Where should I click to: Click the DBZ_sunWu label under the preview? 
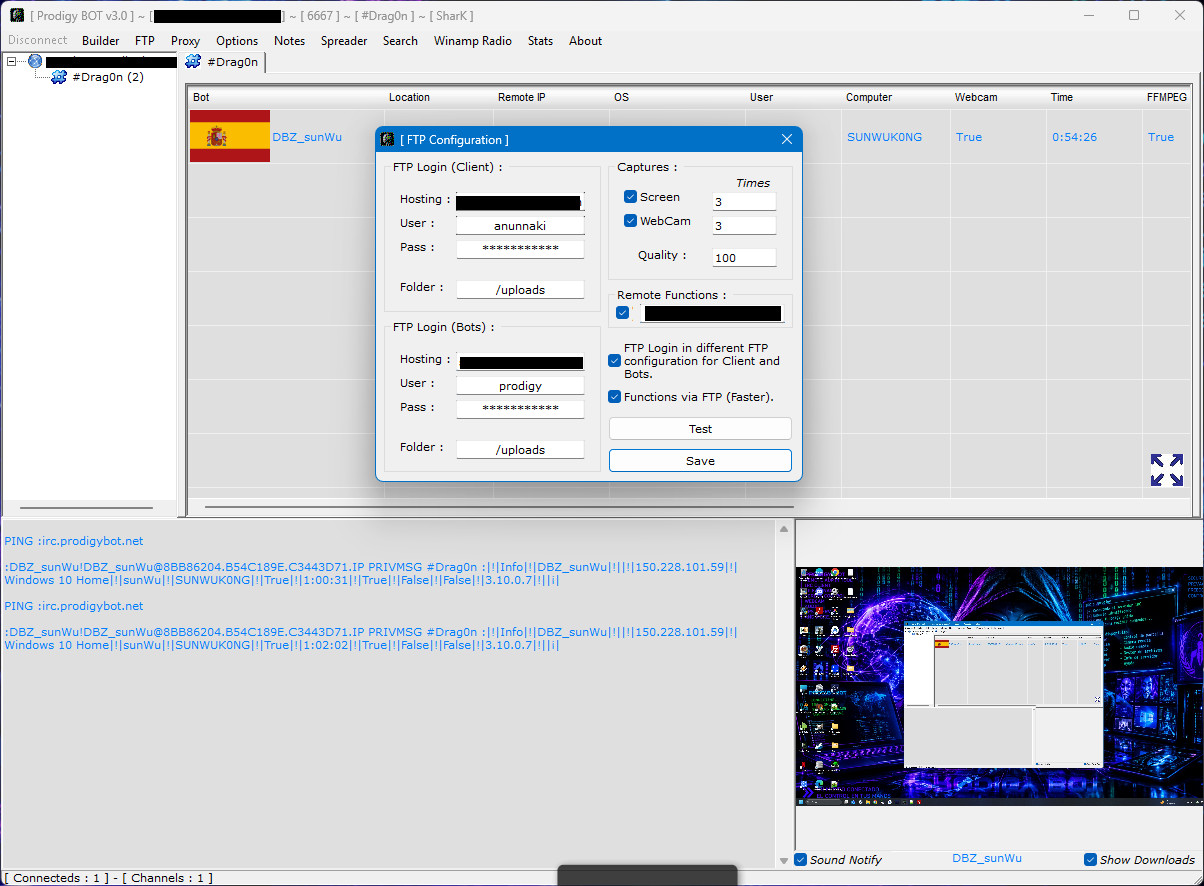pos(987,858)
